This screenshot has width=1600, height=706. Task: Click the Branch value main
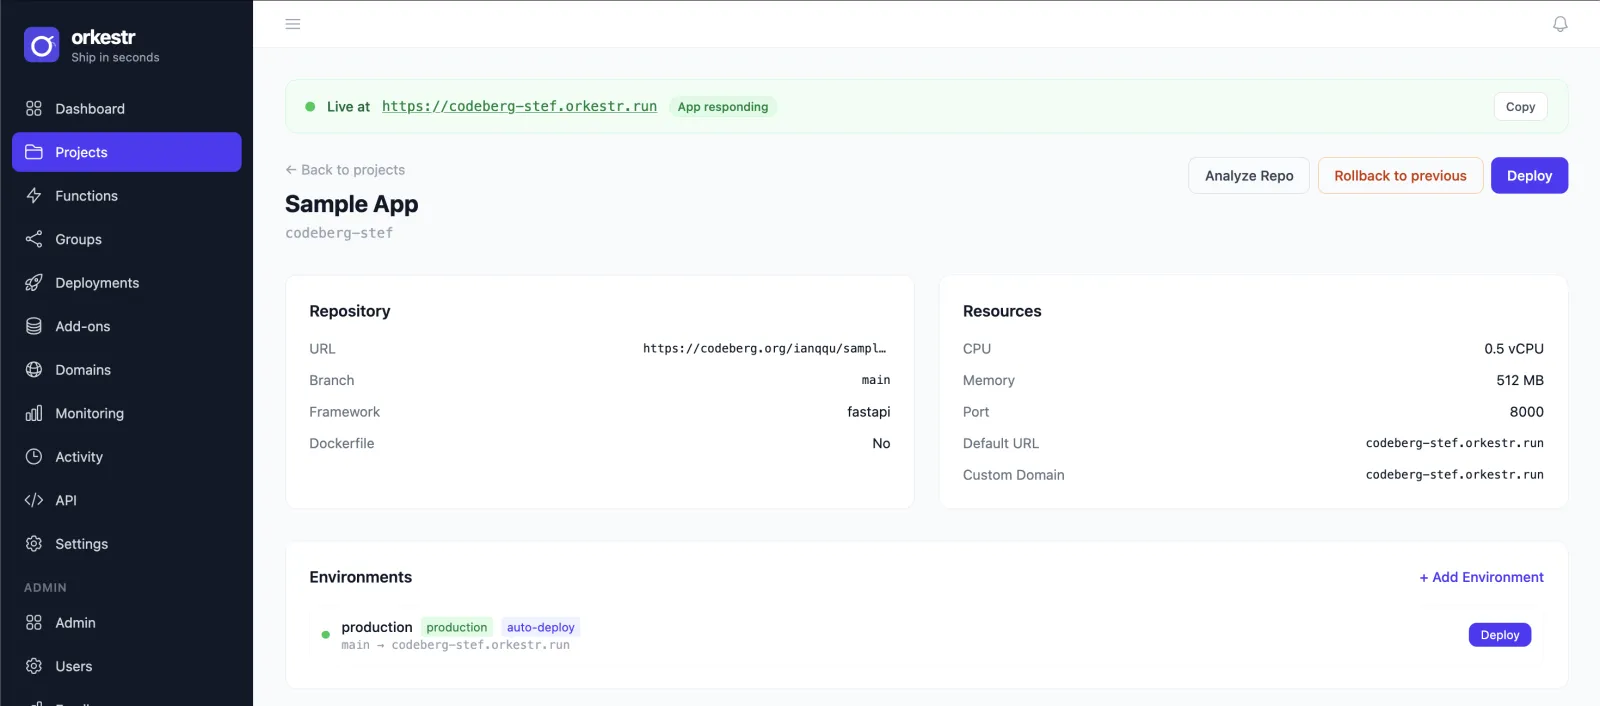876,380
